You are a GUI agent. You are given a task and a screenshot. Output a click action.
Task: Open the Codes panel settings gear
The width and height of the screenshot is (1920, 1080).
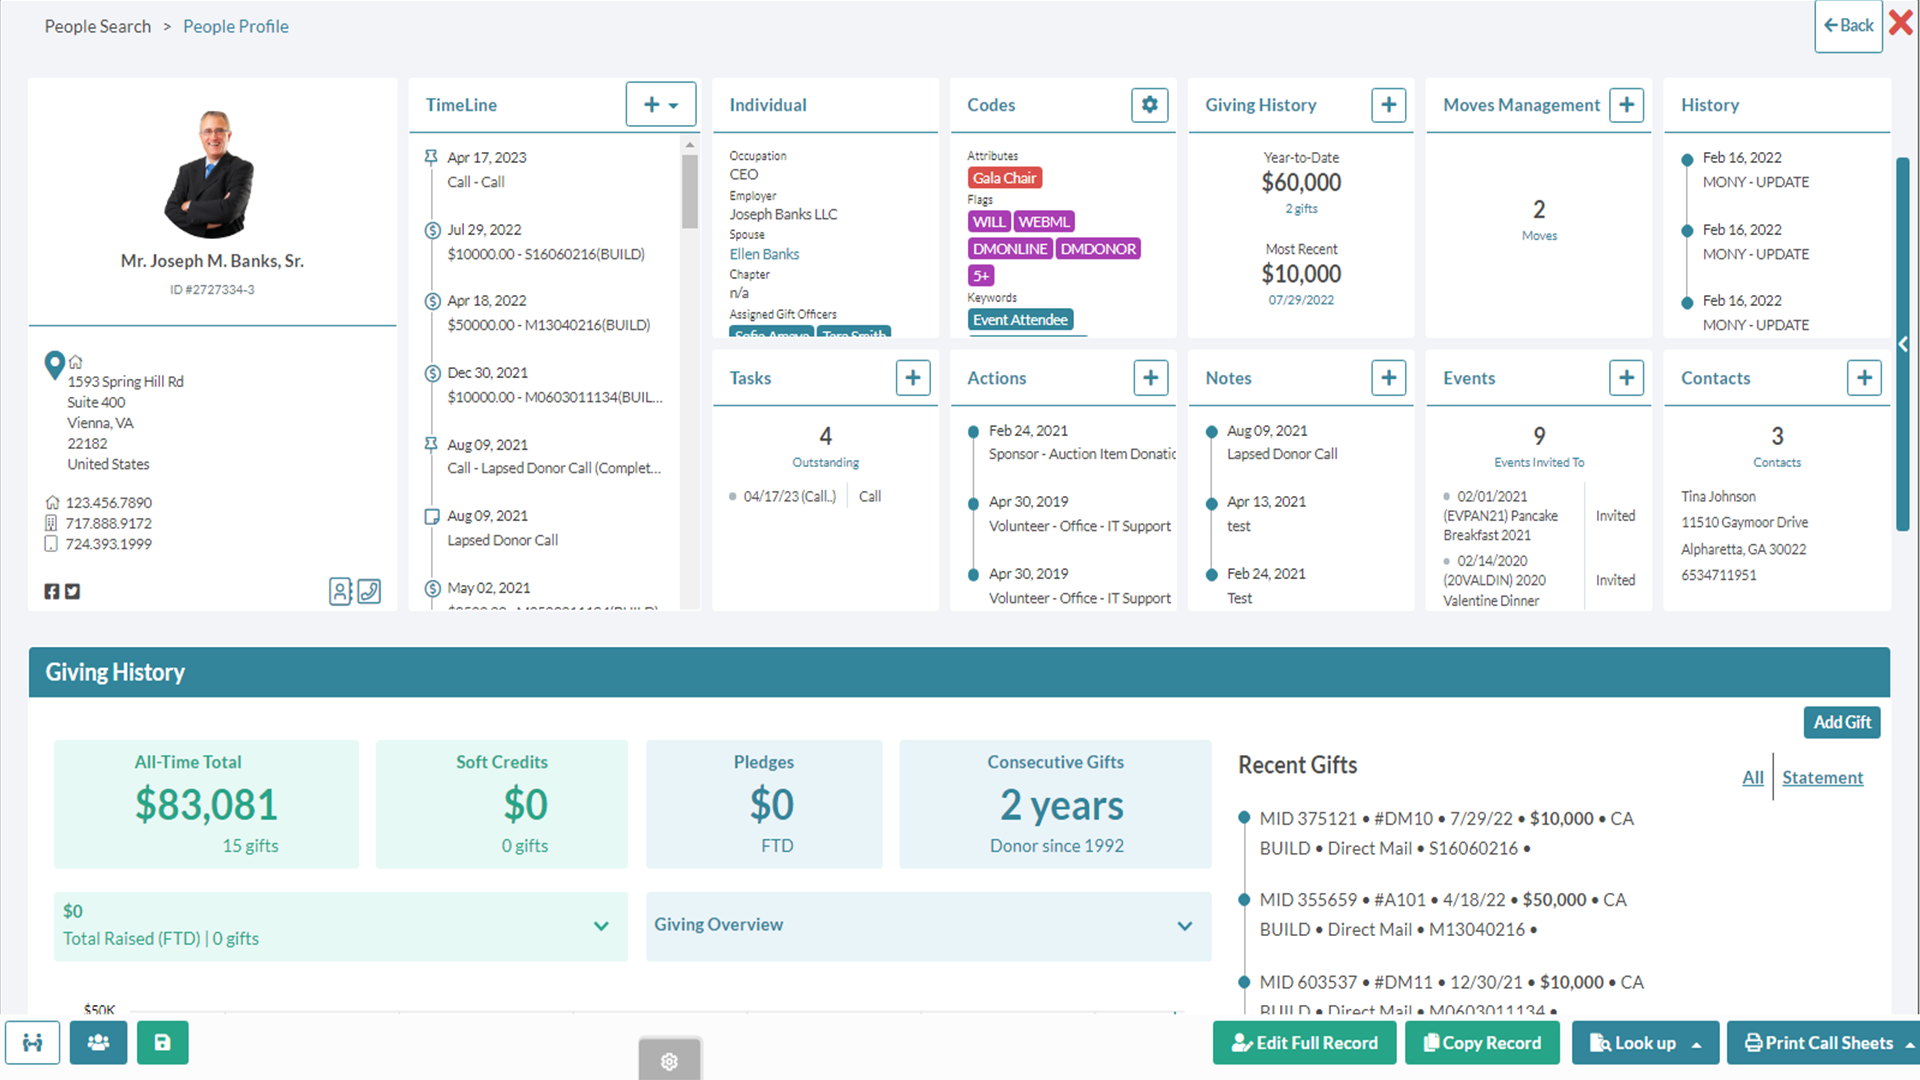(1149, 105)
